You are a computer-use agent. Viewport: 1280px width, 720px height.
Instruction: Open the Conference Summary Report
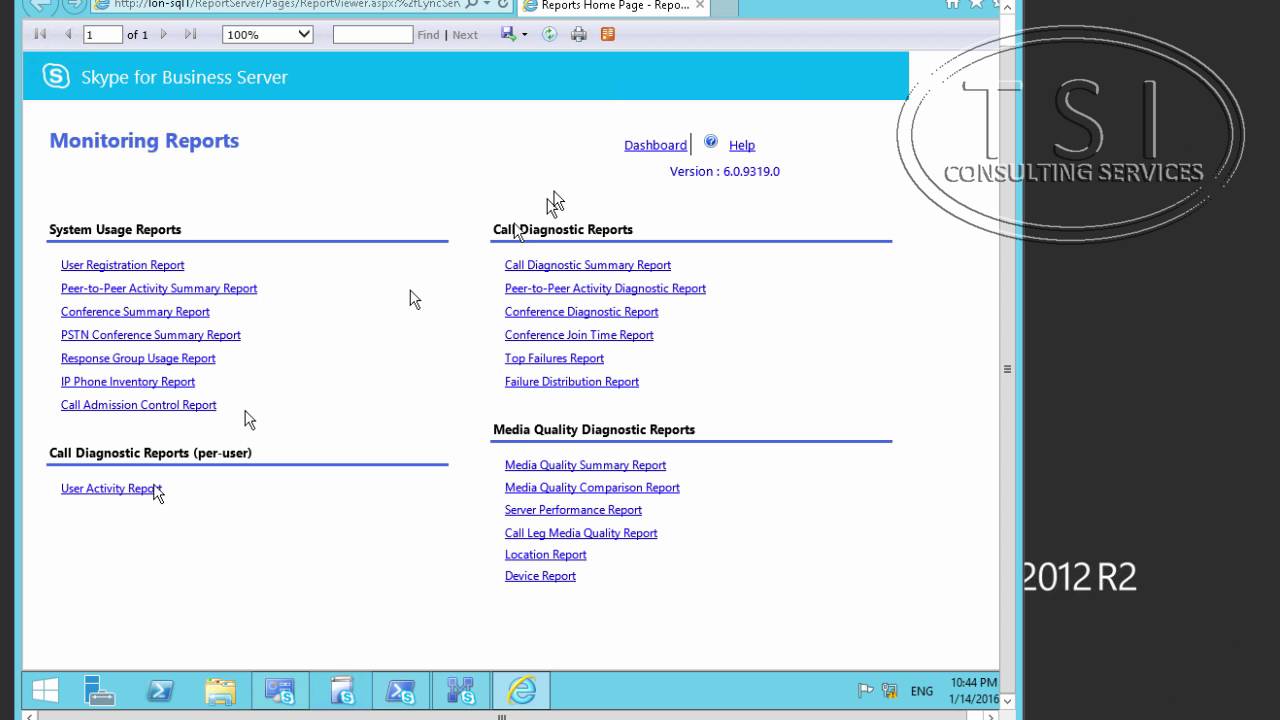click(x=135, y=312)
